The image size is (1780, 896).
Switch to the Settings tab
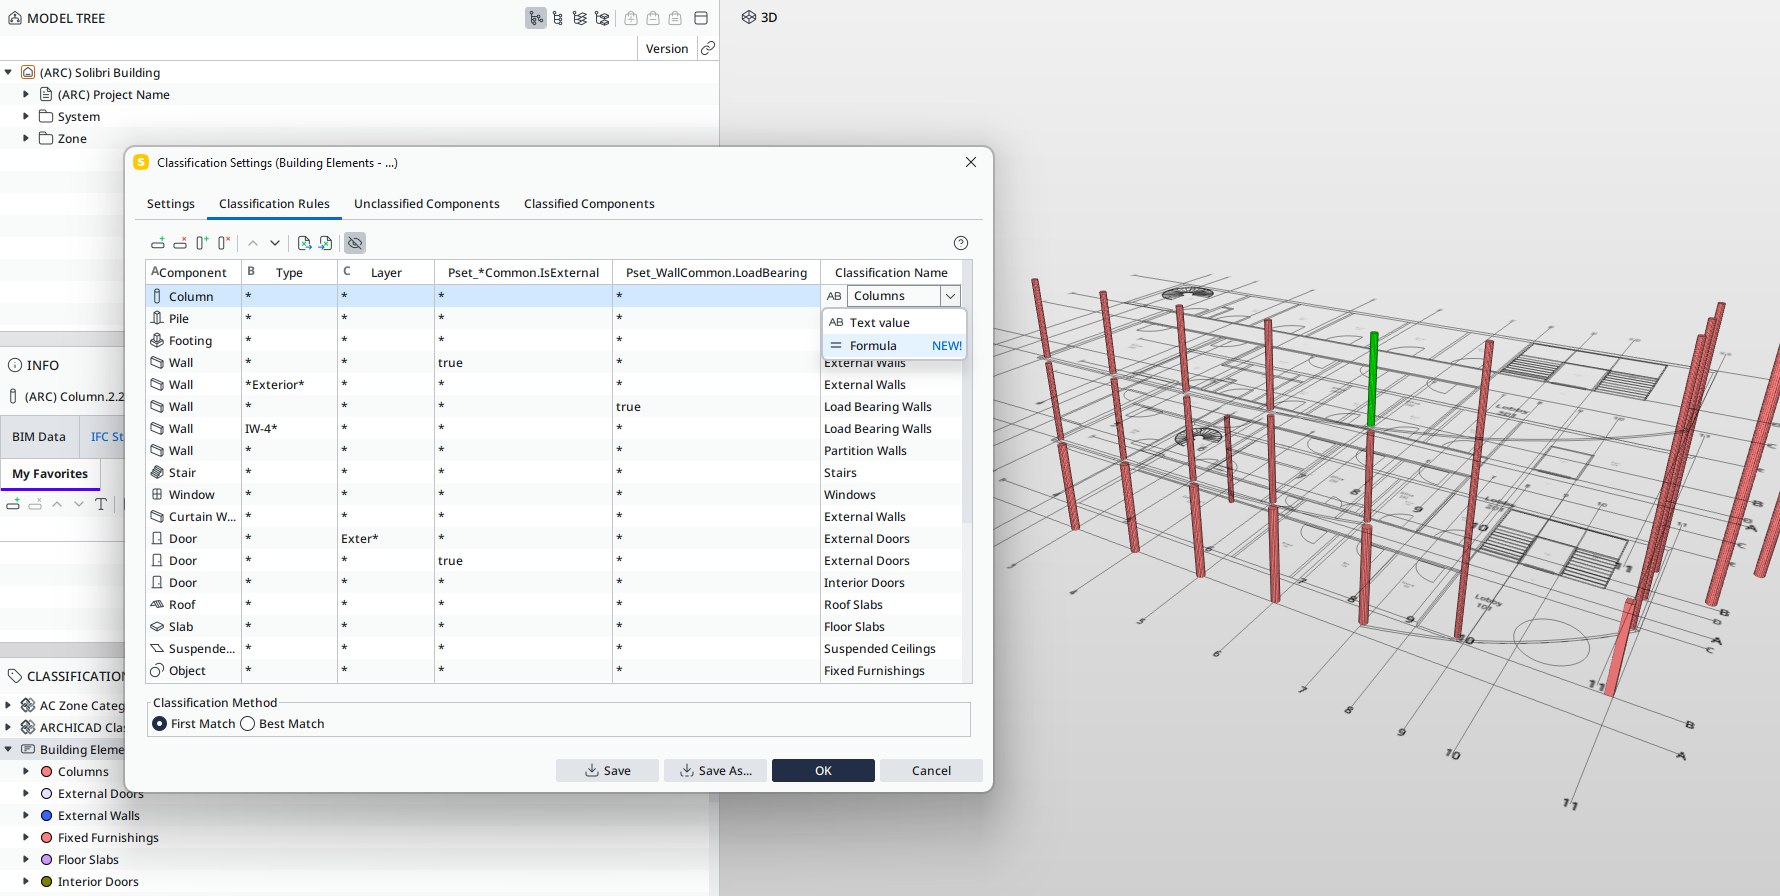click(x=171, y=203)
